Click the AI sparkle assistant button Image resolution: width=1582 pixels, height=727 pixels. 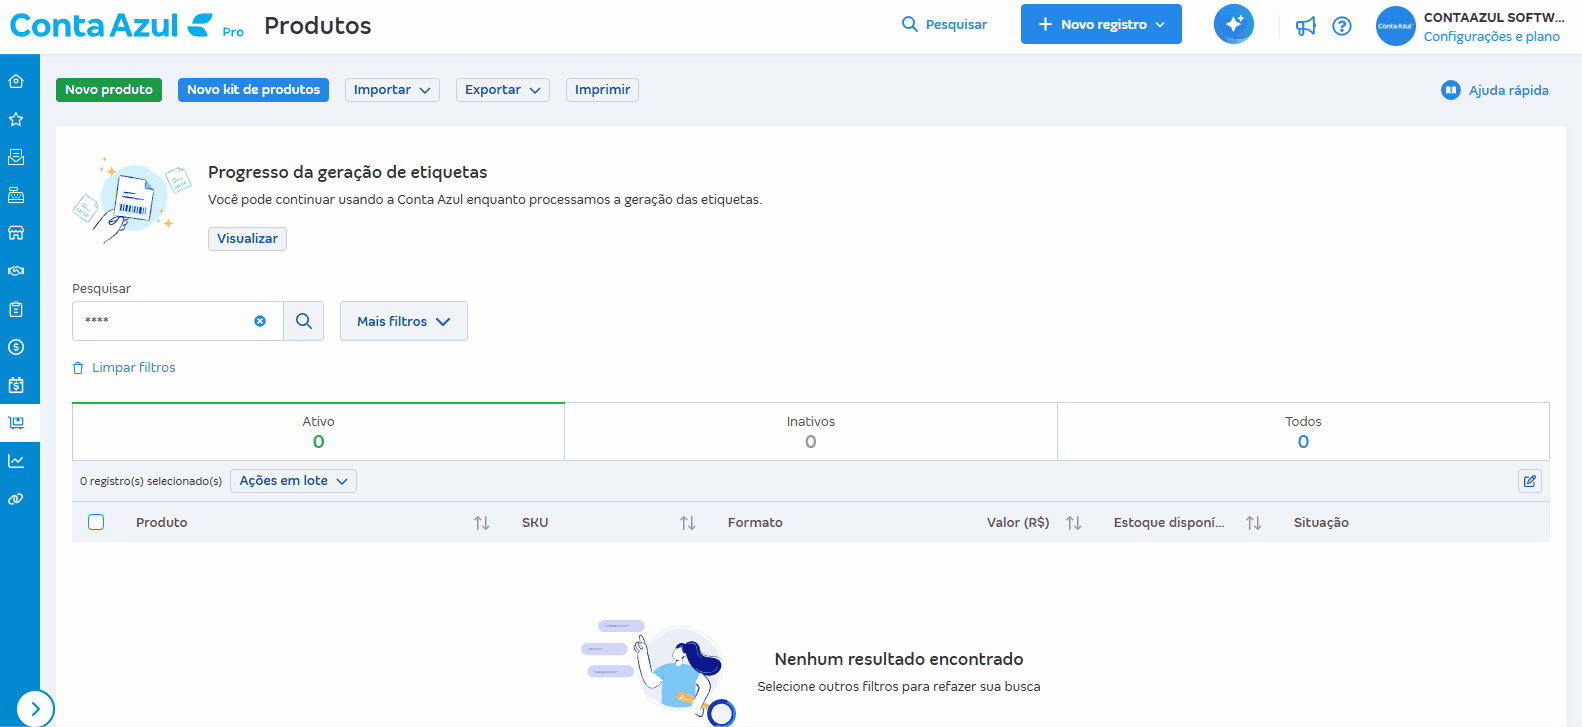pyautogui.click(x=1234, y=24)
